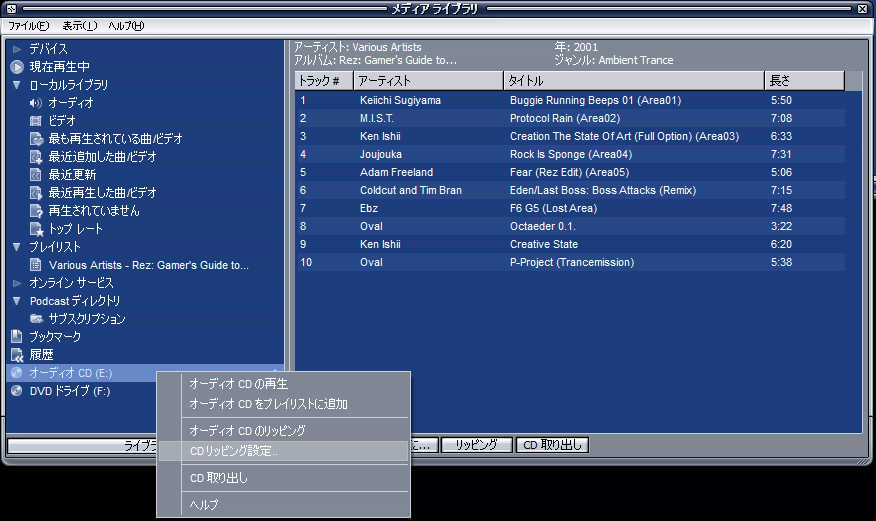Choose ヘルプ in the context menu
Viewport: 876px width, 521px height.
coord(283,505)
